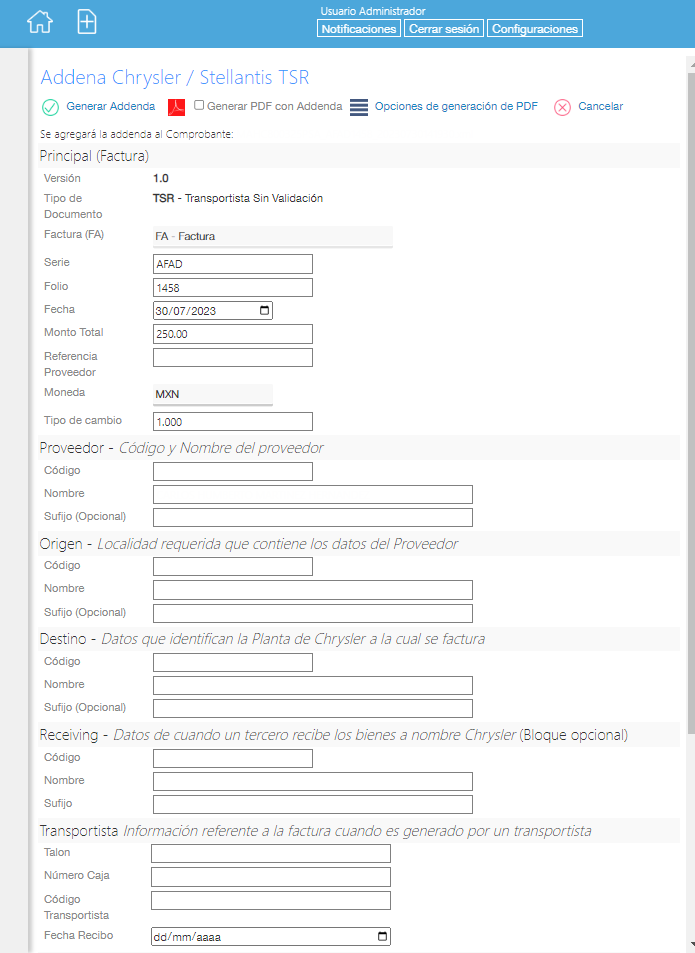Click the Tipo de cambio field

(233, 422)
